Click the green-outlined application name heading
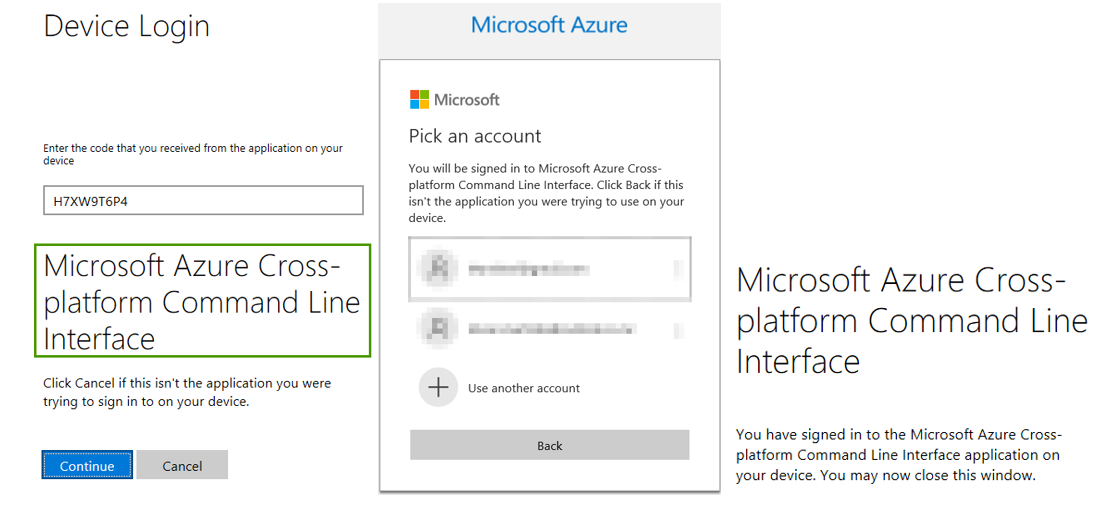The image size is (1106, 519). [202, 301]
